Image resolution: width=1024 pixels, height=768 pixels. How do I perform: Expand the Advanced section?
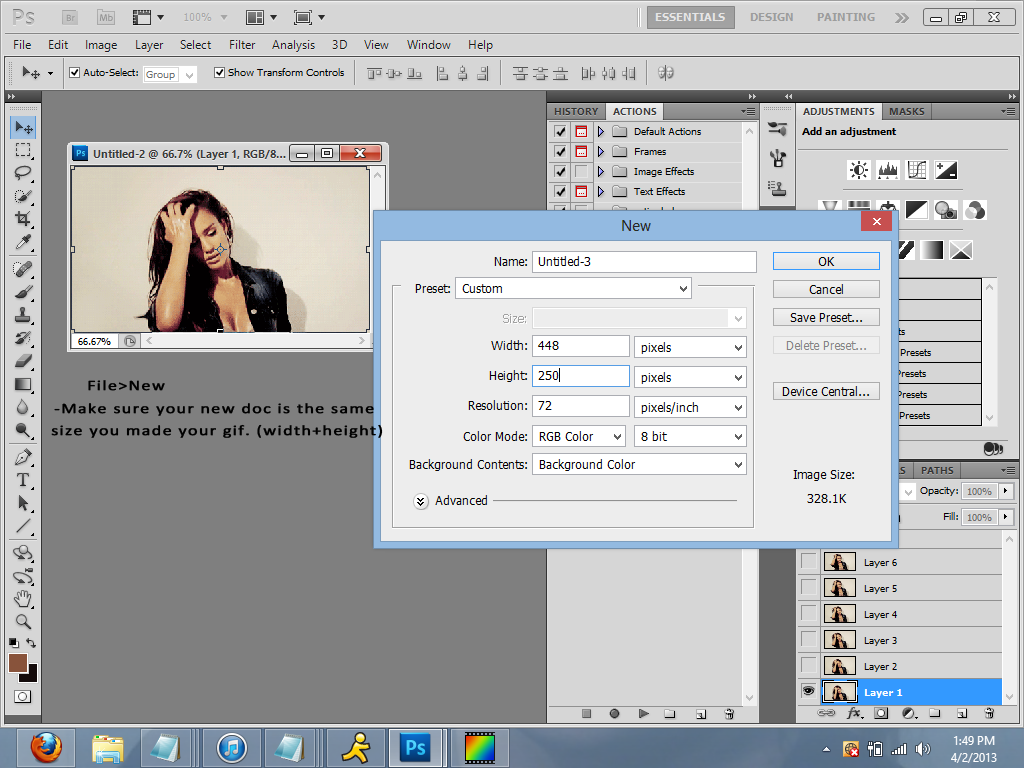(x=421, y=501)
